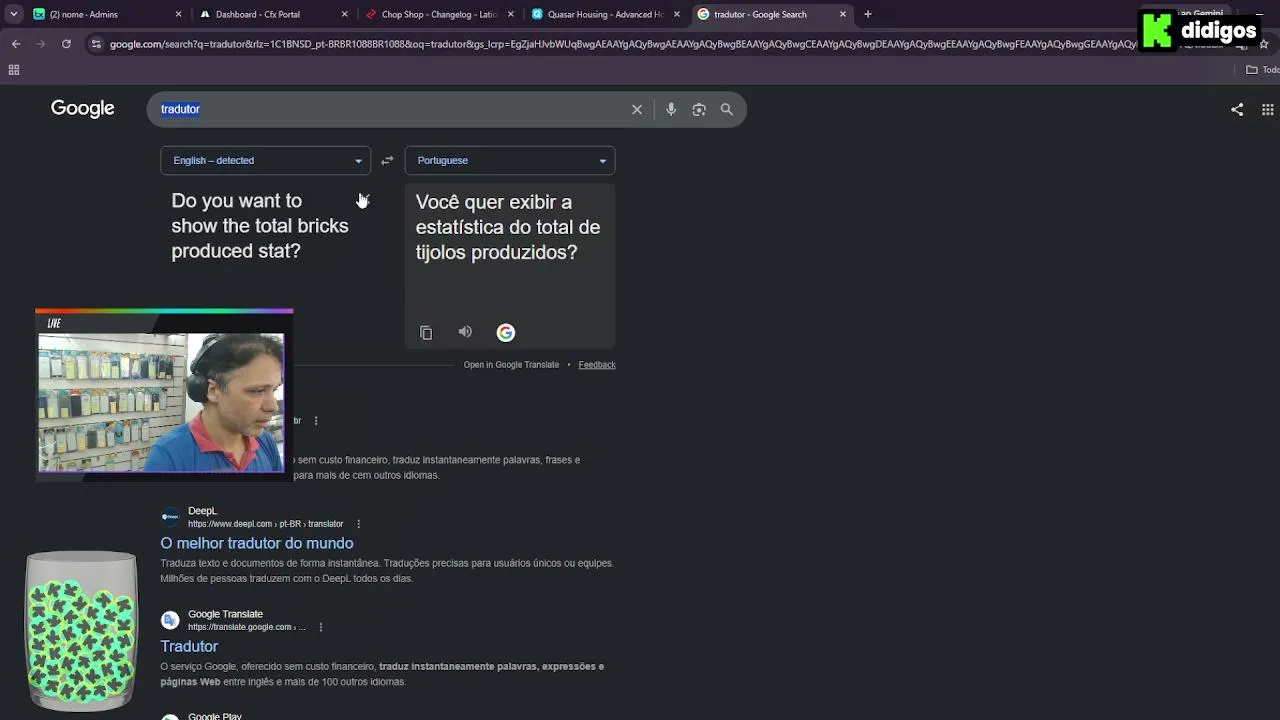Image resolution: width=1280 pixels, height=720 pixels.
Task: Go back to the previous page
Action: click(x=16, y=44)
